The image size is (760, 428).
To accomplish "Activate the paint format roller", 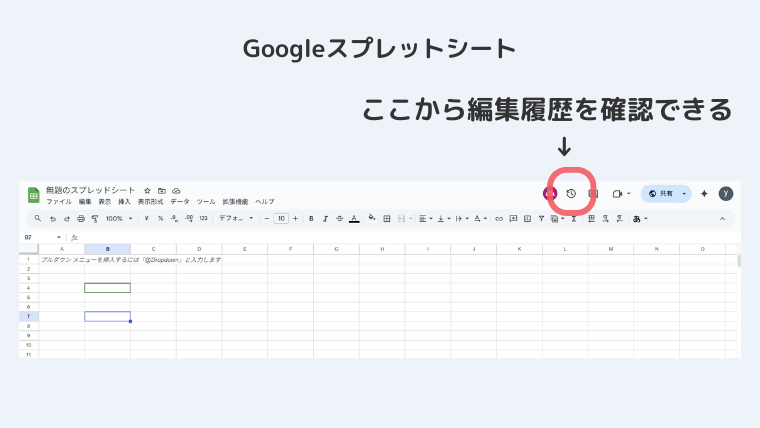I will 95,219.
